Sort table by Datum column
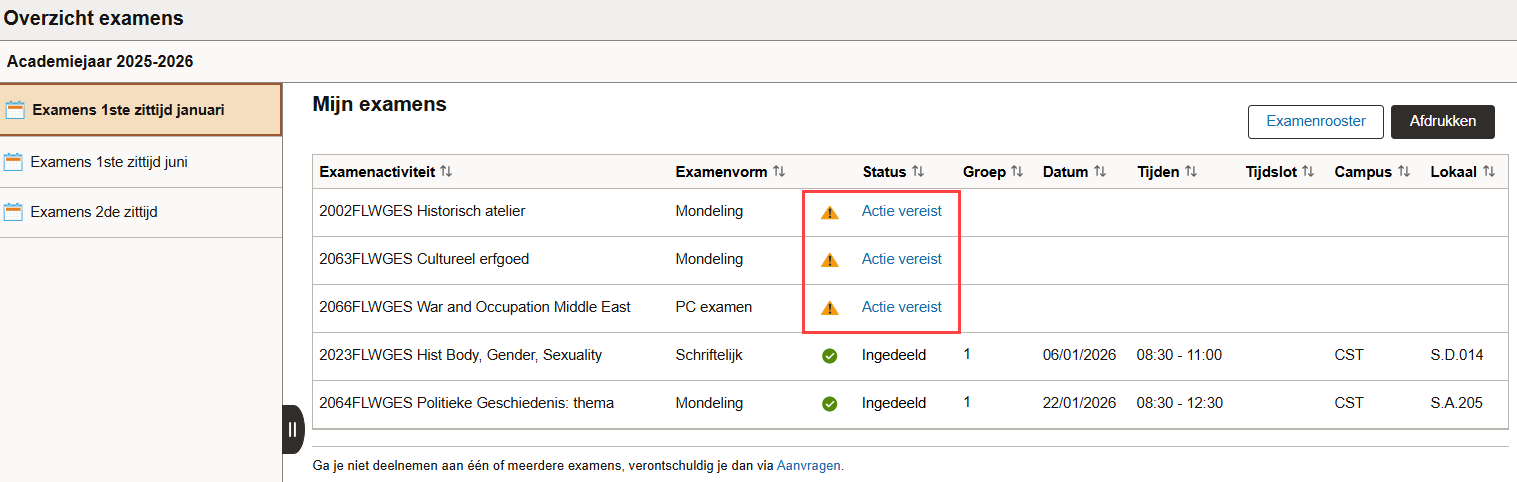This screenshot has width=1517, height=482. click(x=1099, y=172)
